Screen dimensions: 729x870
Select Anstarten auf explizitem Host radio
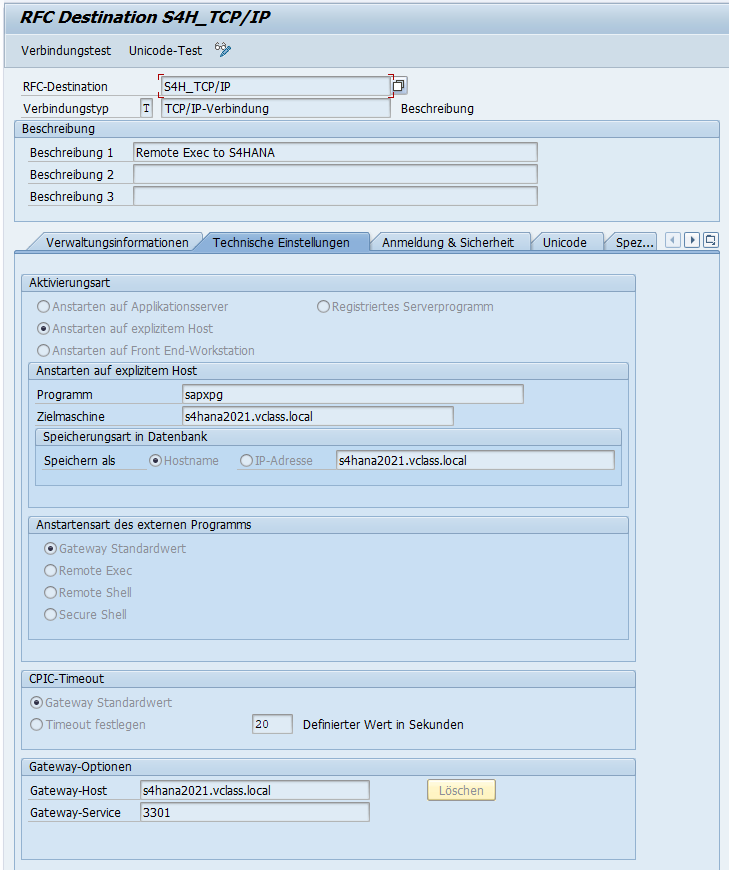pos(43,328)
